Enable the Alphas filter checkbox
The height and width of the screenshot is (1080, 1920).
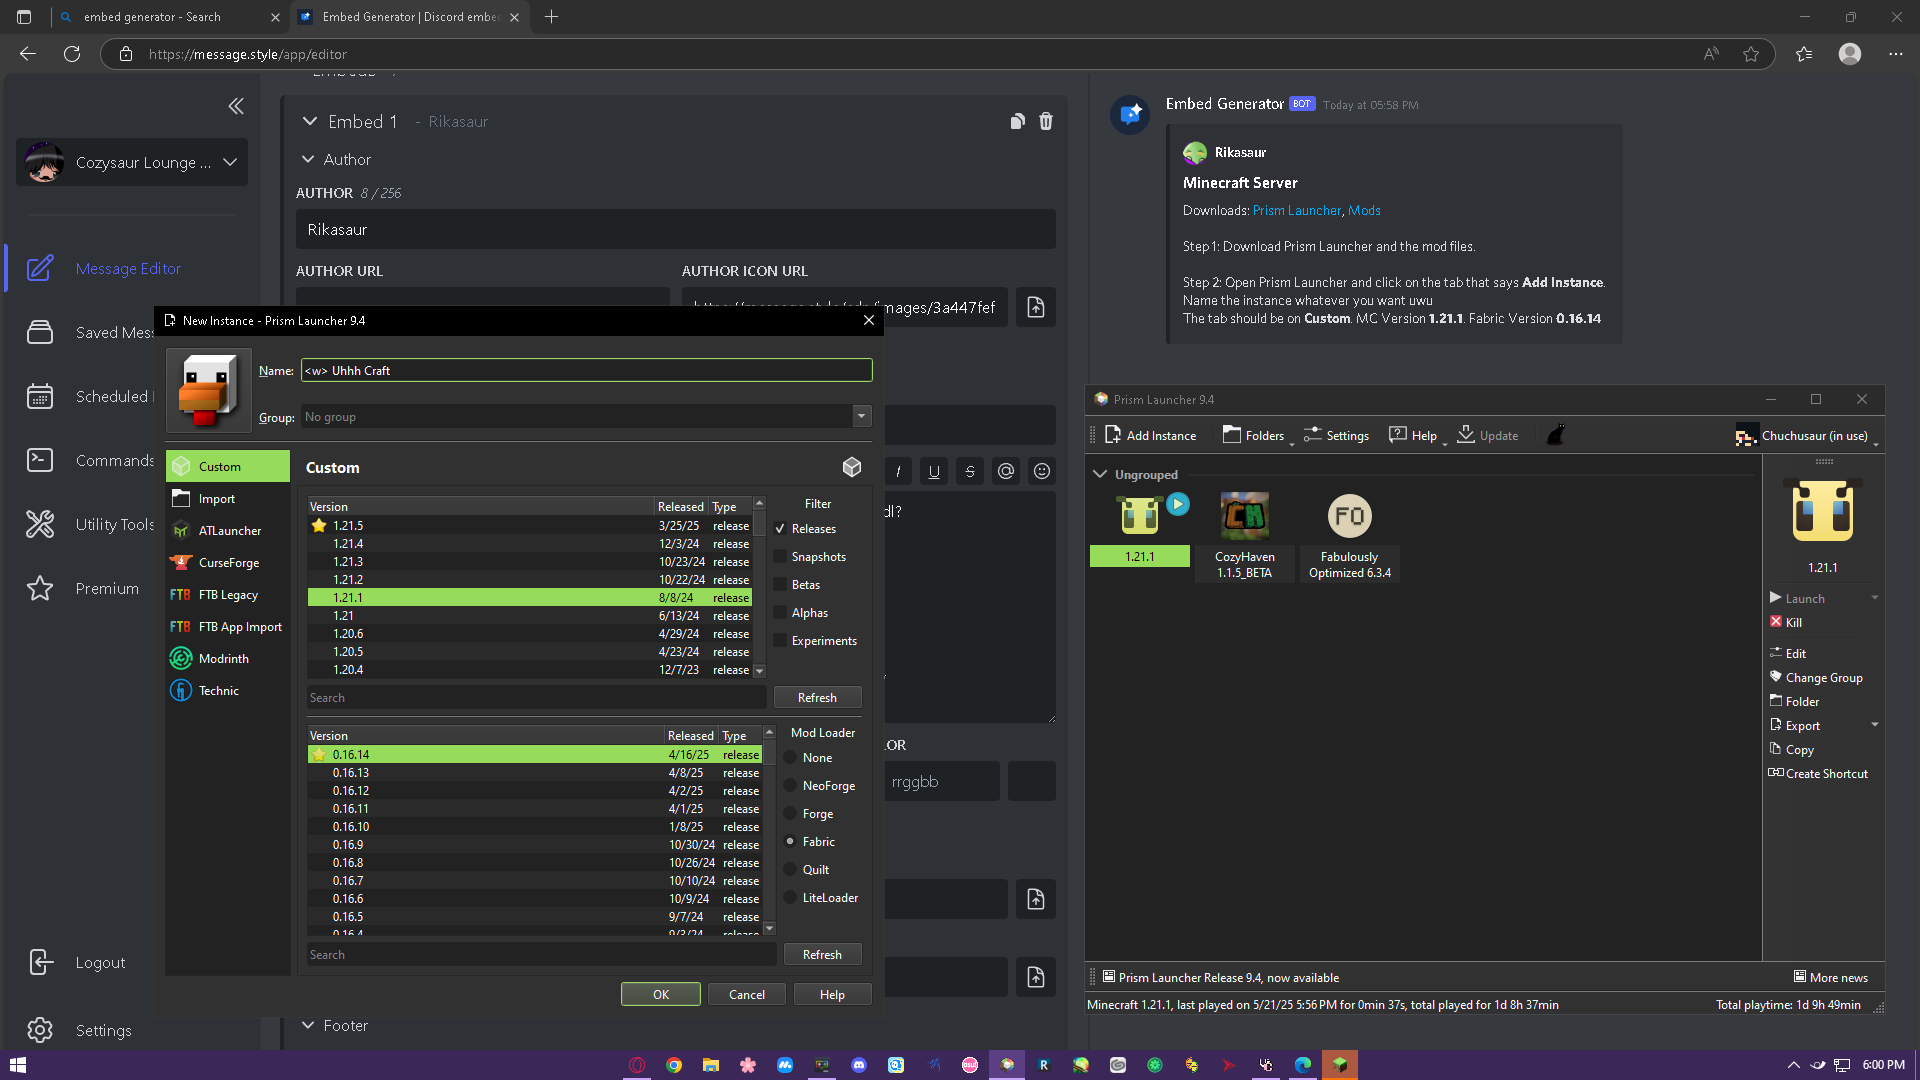coord(780,613)
